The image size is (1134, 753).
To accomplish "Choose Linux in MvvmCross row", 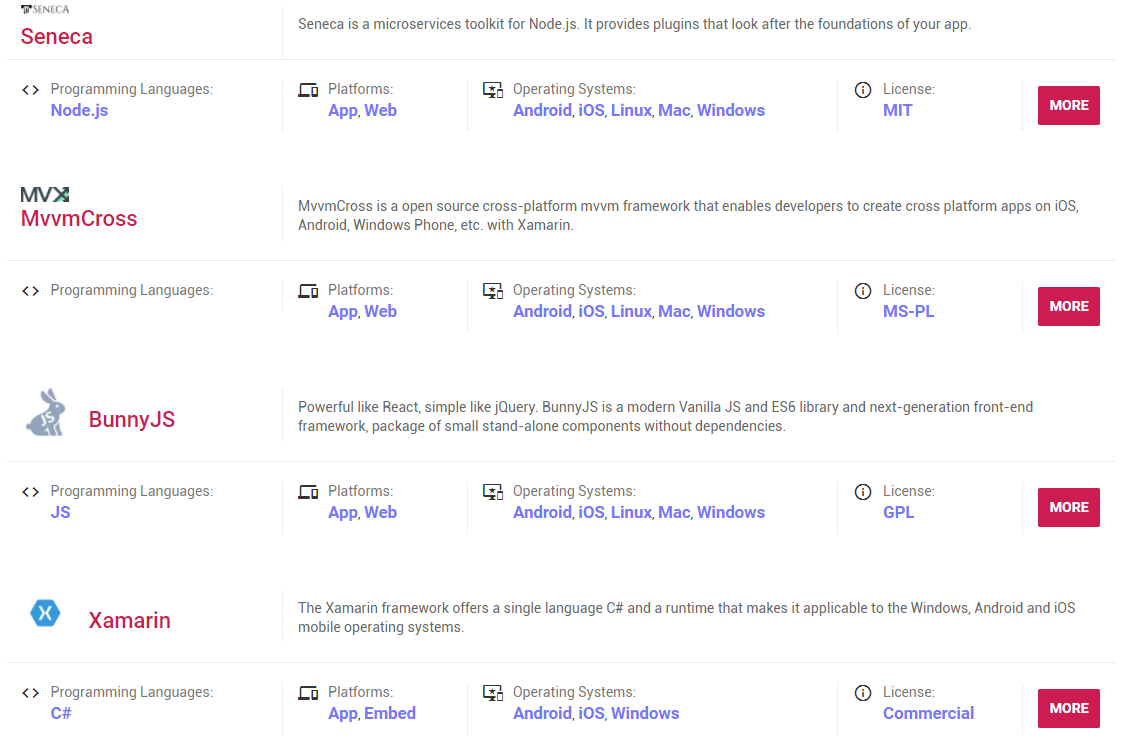I will click(631, 312).
